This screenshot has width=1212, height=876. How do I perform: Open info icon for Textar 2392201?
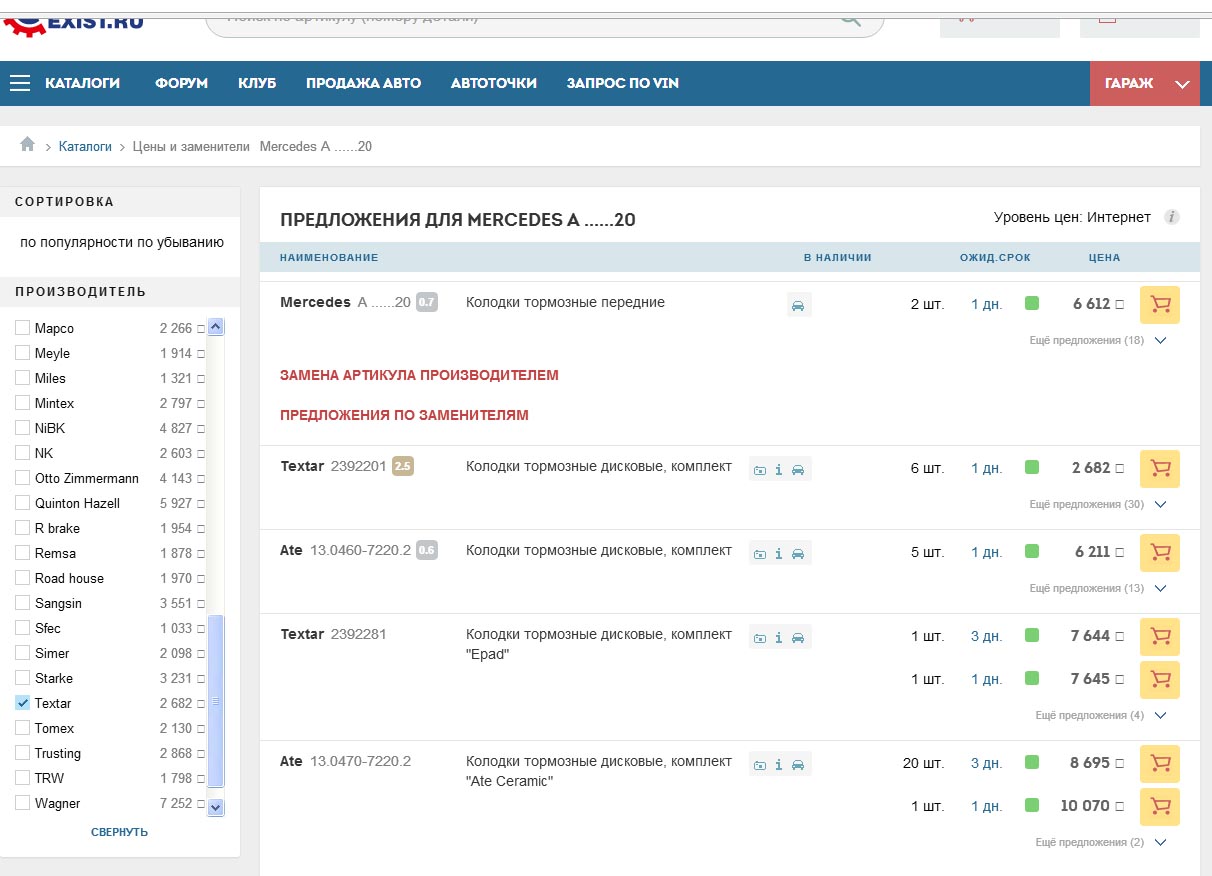779,469
